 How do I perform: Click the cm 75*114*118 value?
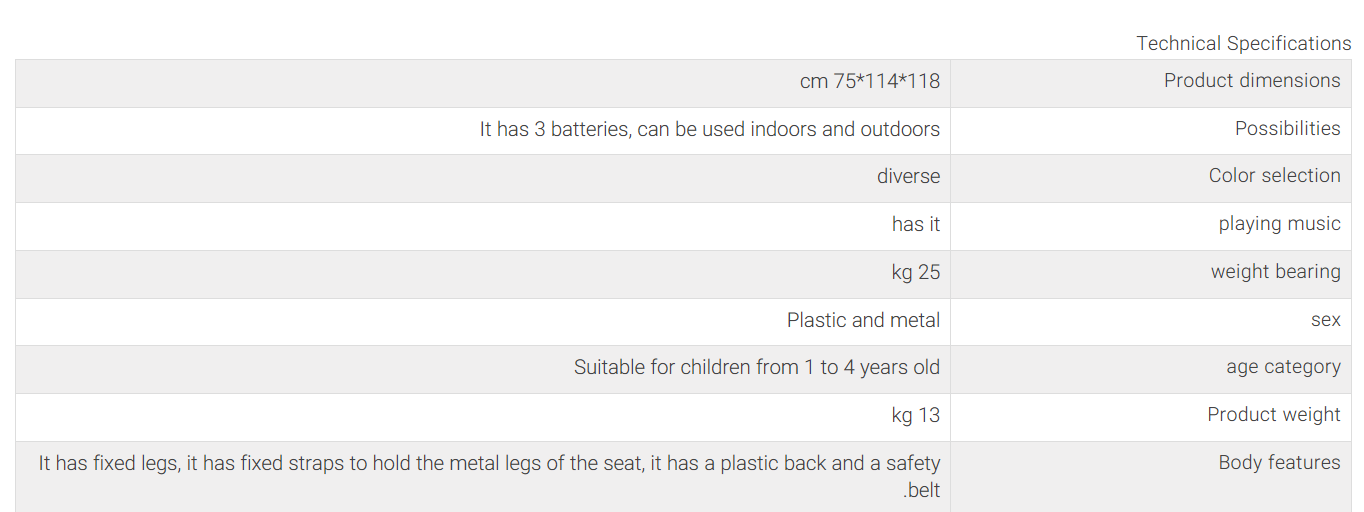tap(870, 82)
